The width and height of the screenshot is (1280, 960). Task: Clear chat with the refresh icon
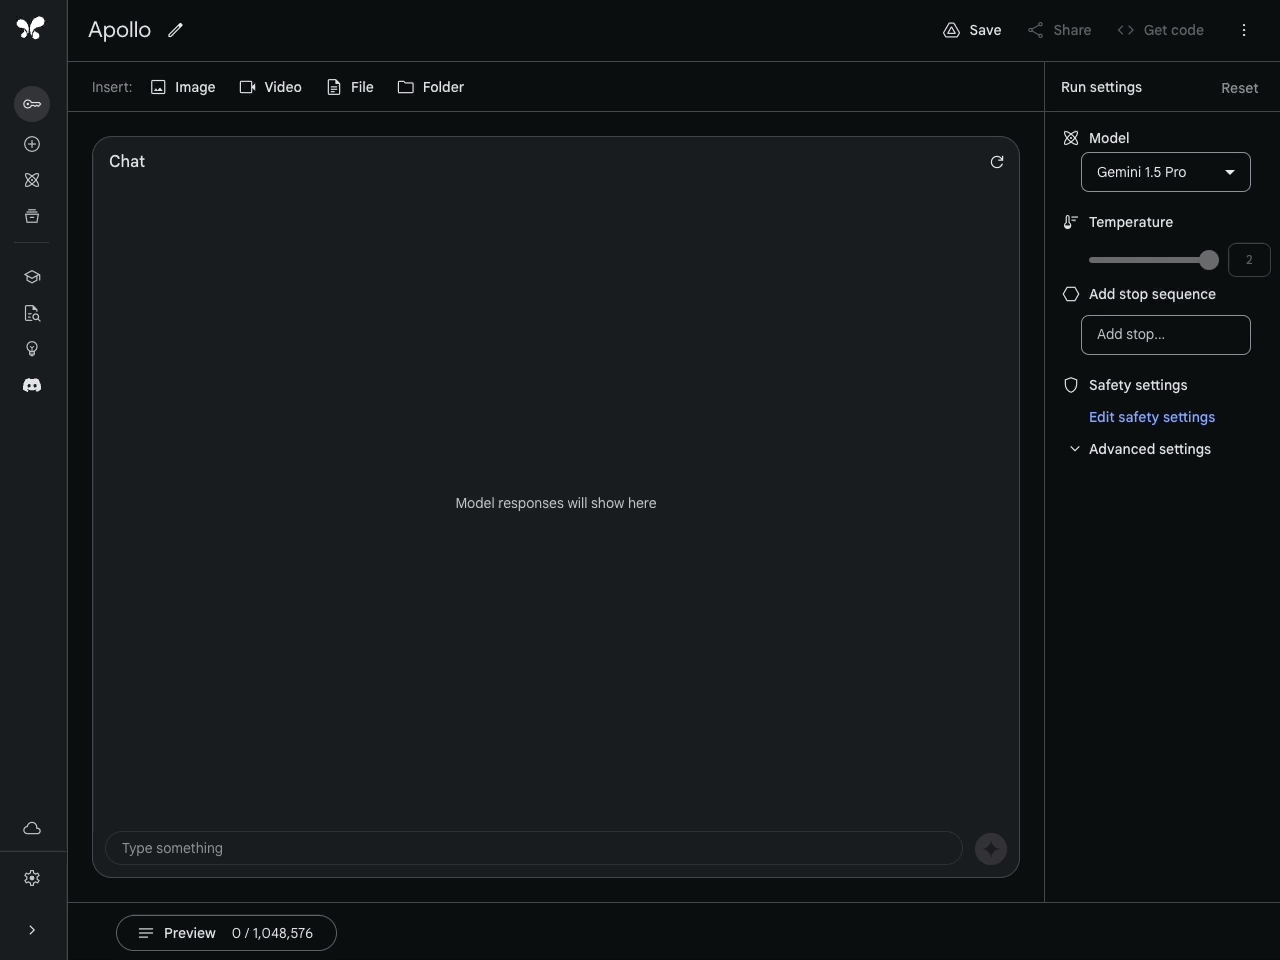tap(997, 162)
